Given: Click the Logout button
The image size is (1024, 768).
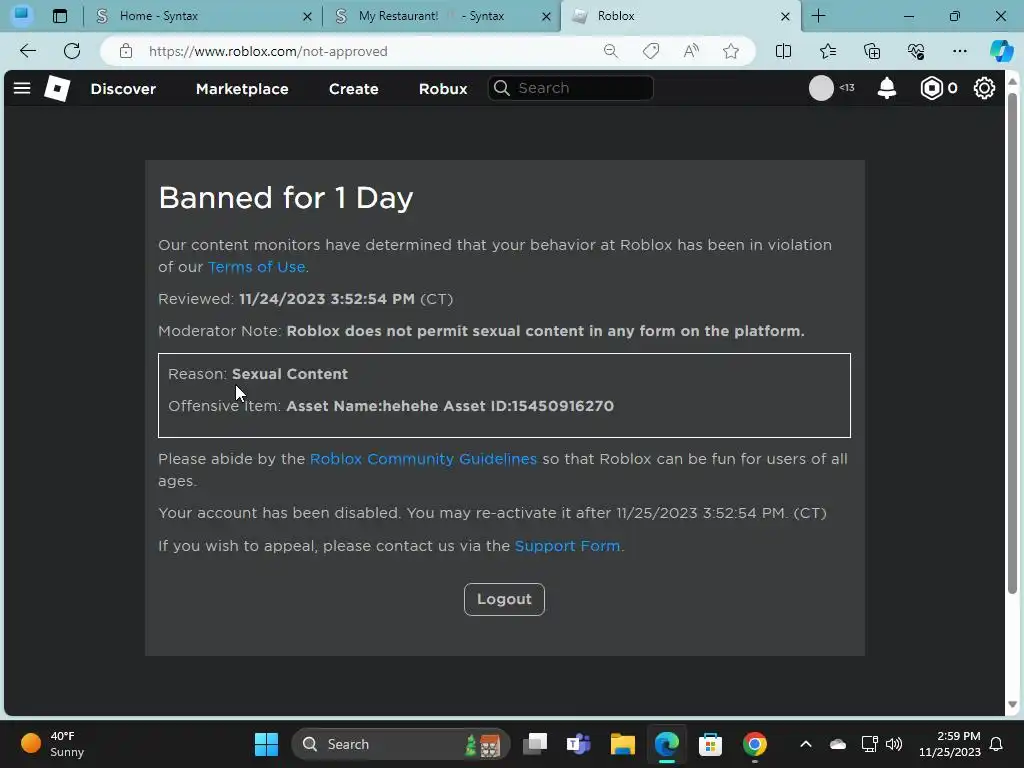Looking at the screenshot, I should (x=504, y=599).
